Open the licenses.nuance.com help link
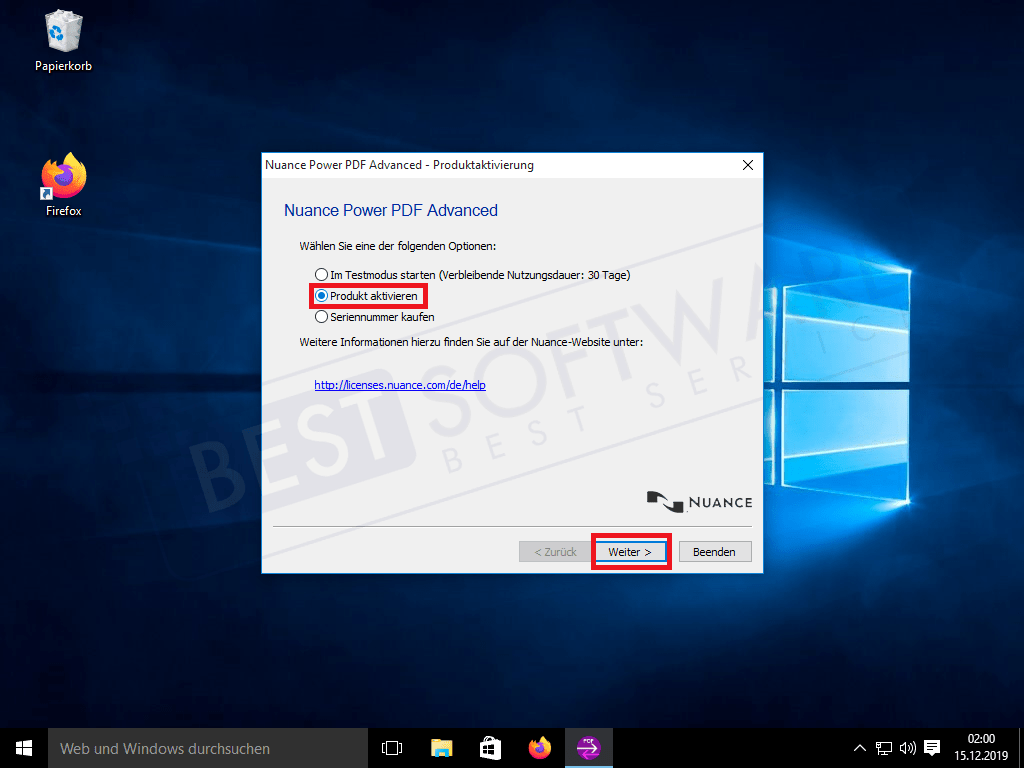The image size is (1024, 768). [x=399, y=385]
